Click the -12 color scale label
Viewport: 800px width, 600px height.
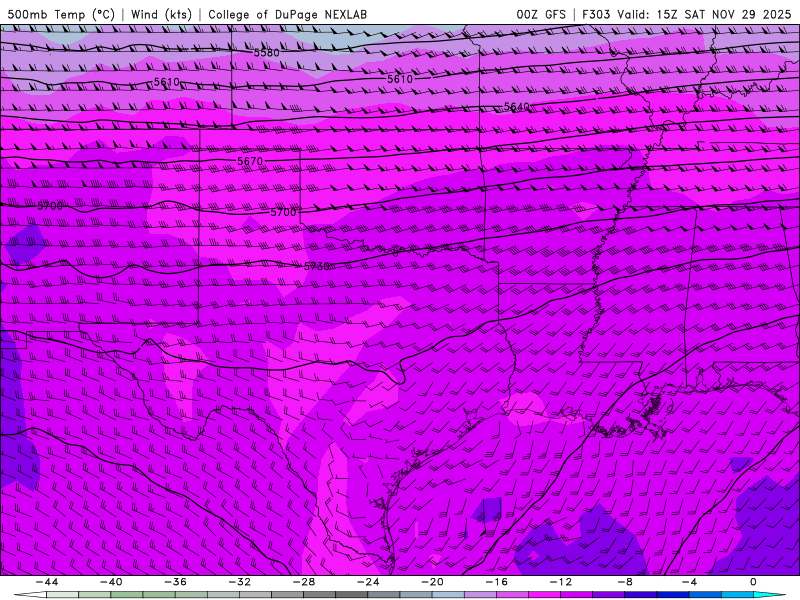pyautogui.click(x=561, y=582)
